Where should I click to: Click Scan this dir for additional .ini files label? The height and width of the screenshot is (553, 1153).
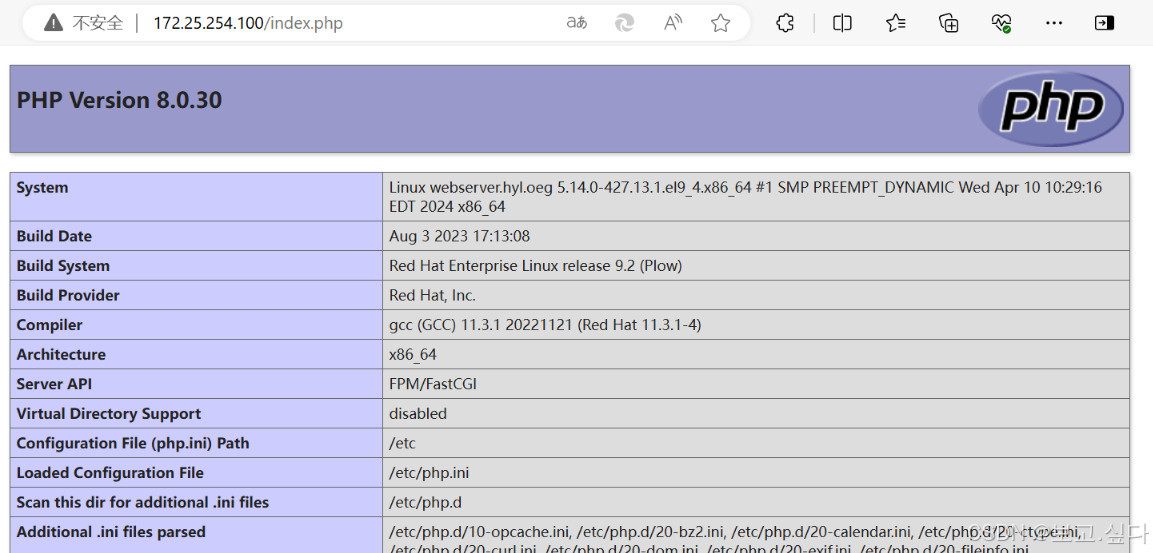tap(143, 502)
